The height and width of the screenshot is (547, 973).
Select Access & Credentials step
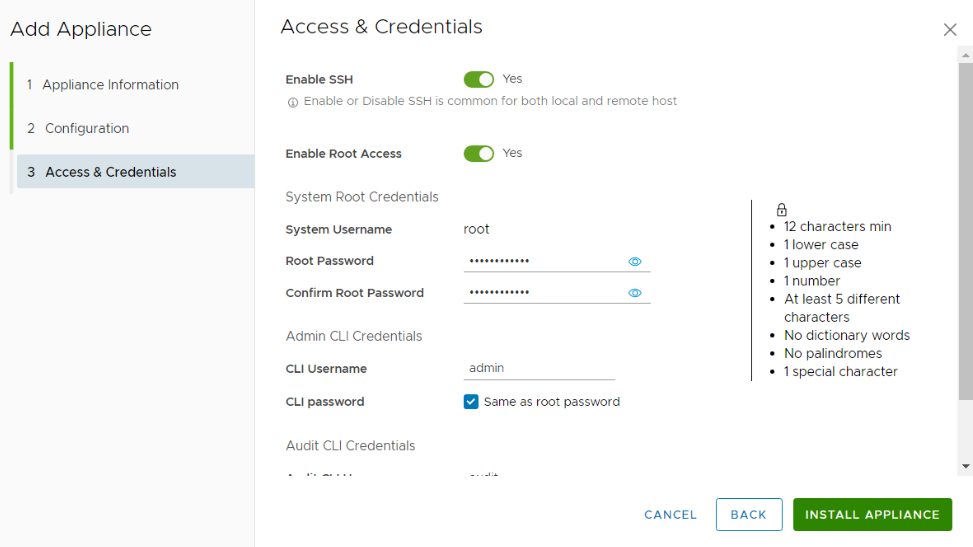point(110,172)
